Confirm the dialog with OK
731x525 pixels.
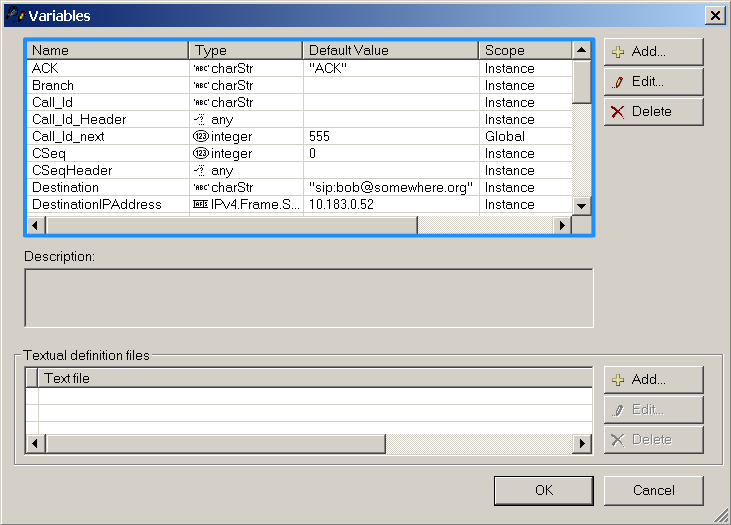pyautogui.click(x=544, y=490)
